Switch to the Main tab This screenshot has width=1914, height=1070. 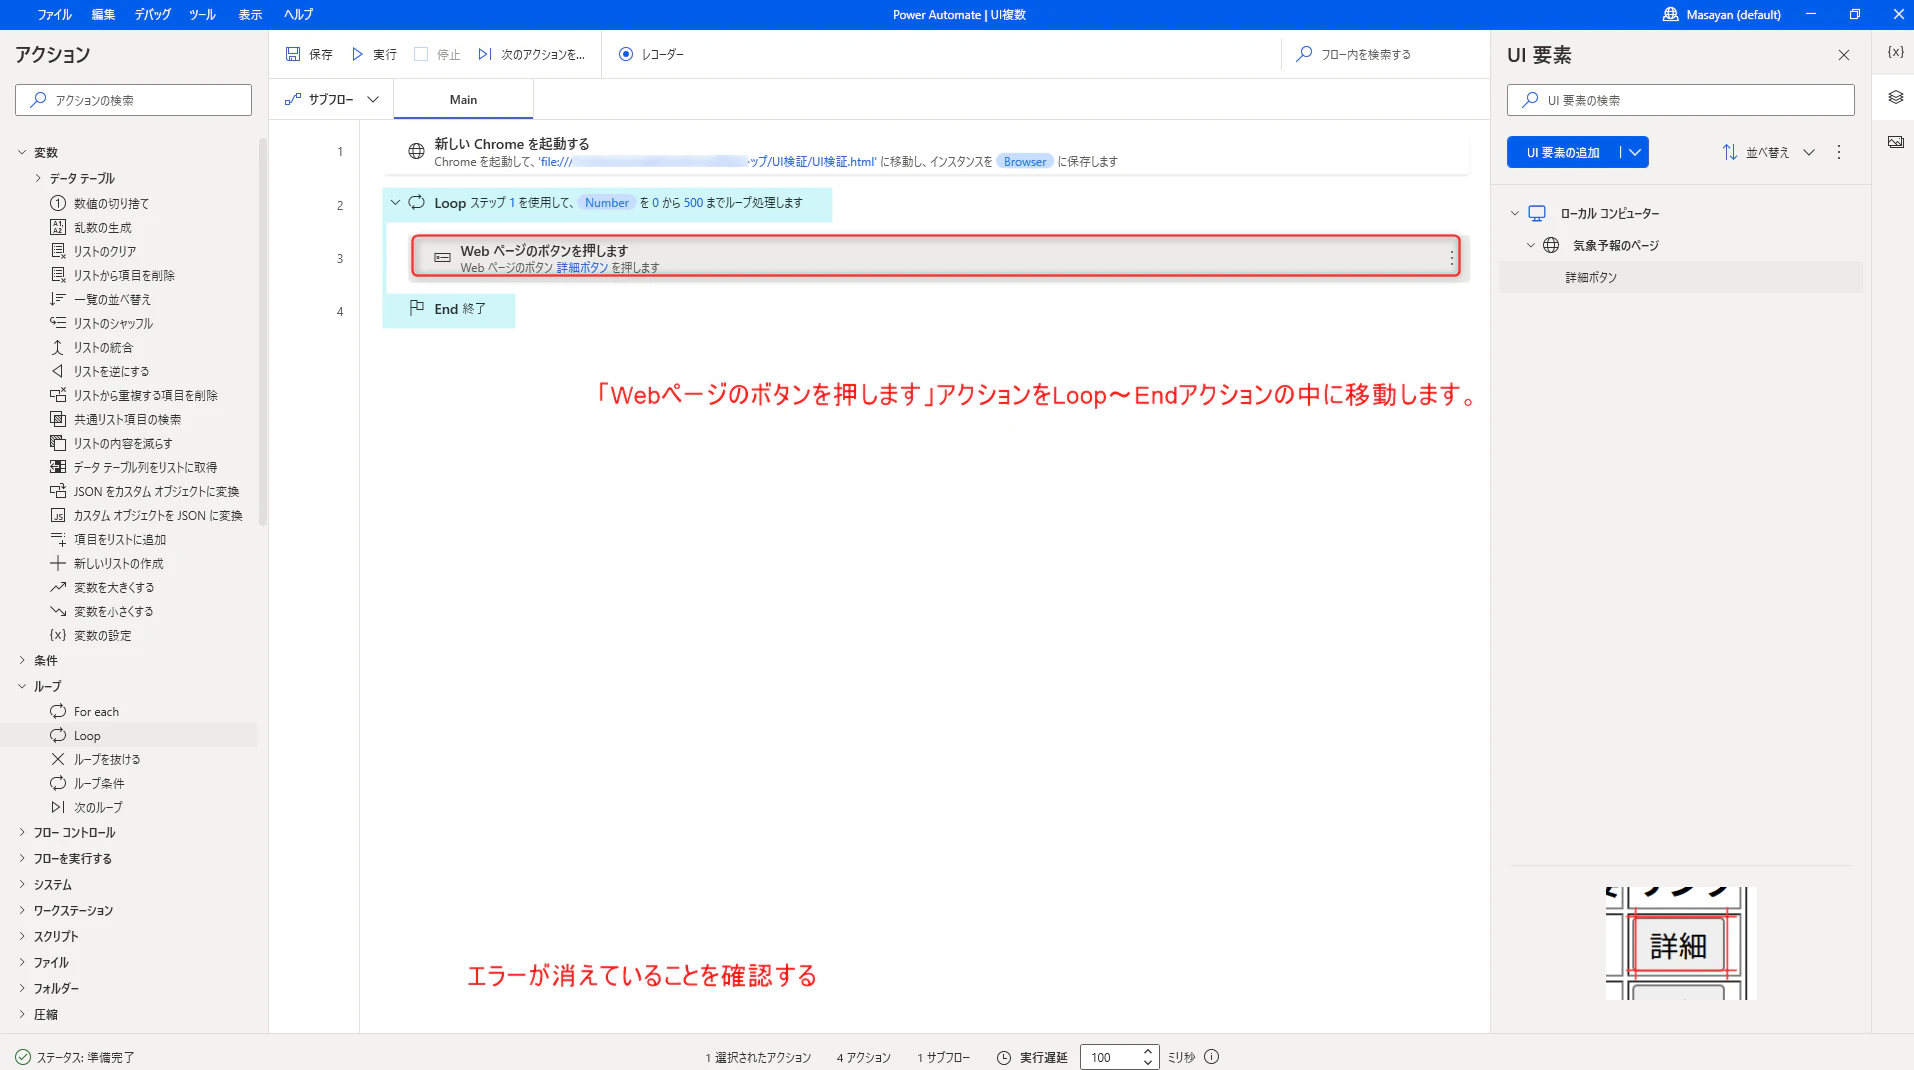point(463,100)
